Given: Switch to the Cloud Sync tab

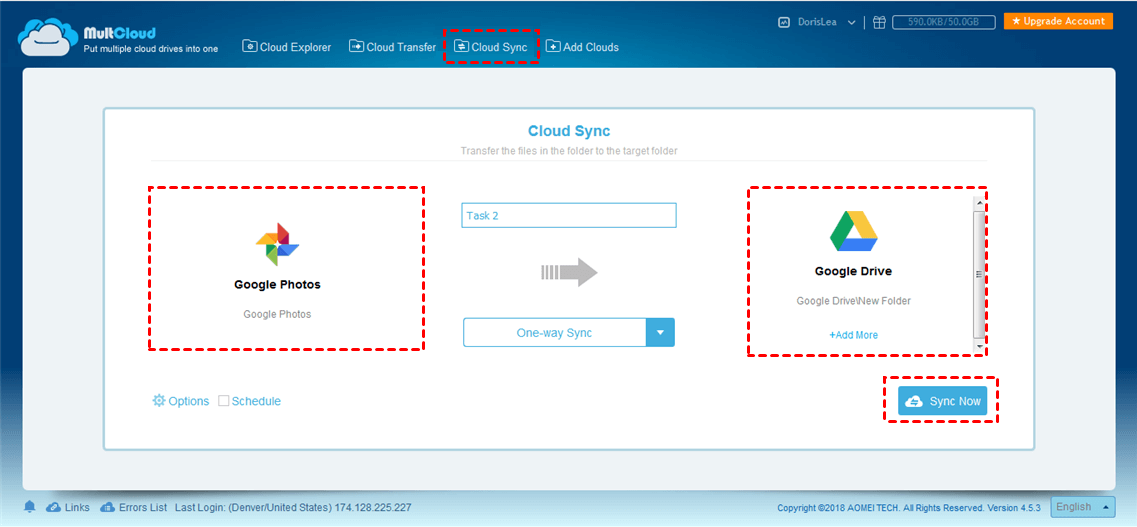Looking at the screenshot, I should tap(492, 47).
